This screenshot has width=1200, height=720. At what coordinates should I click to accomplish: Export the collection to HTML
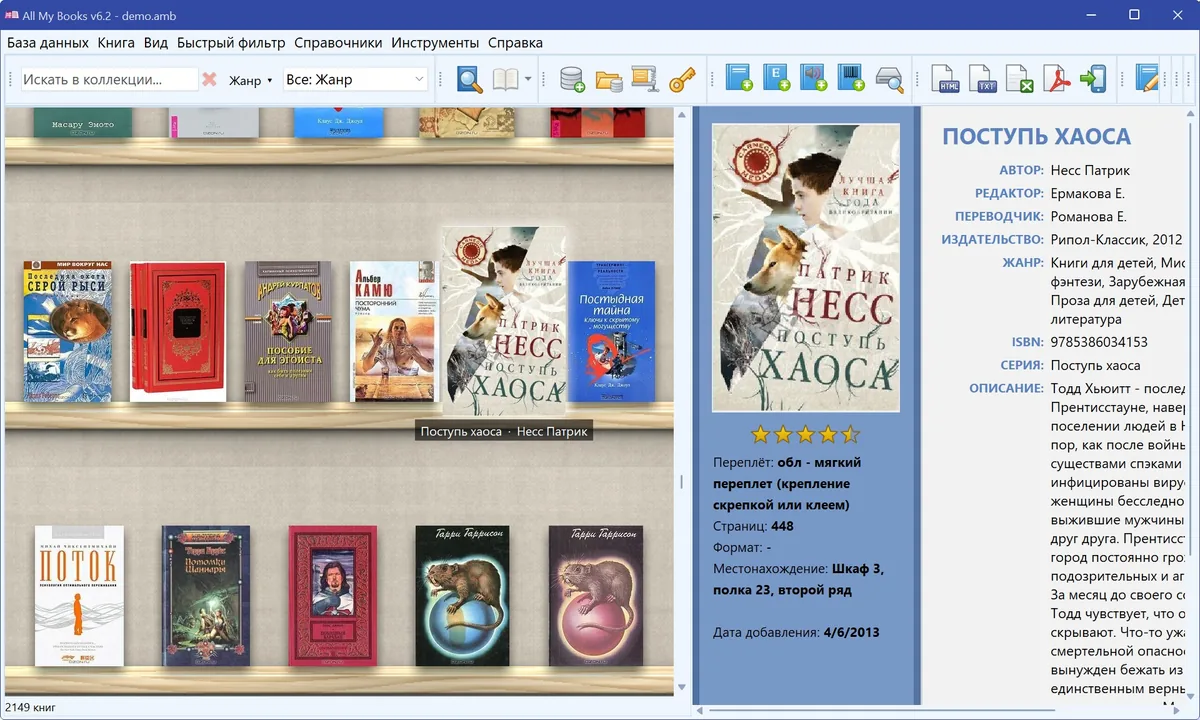pyautogui.click(x=946, y=79)
